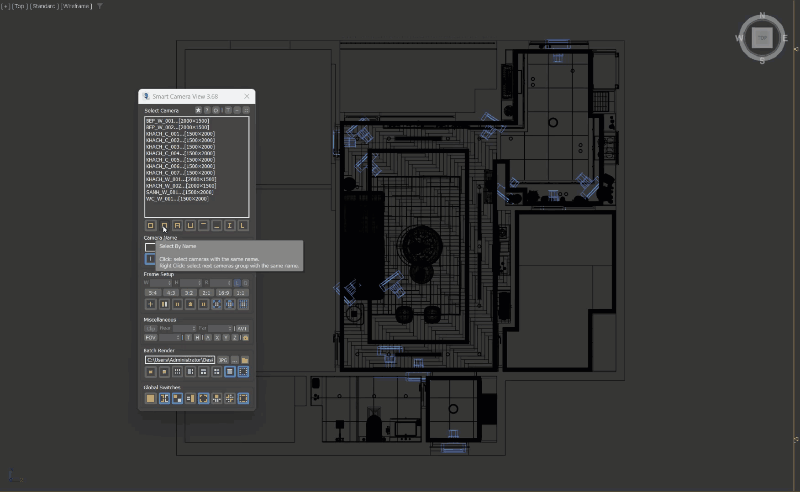Toggle the Clip button in Miscellaneous
Screen dimensions: 800x492
pyautogui.click(x=151, y=328)
